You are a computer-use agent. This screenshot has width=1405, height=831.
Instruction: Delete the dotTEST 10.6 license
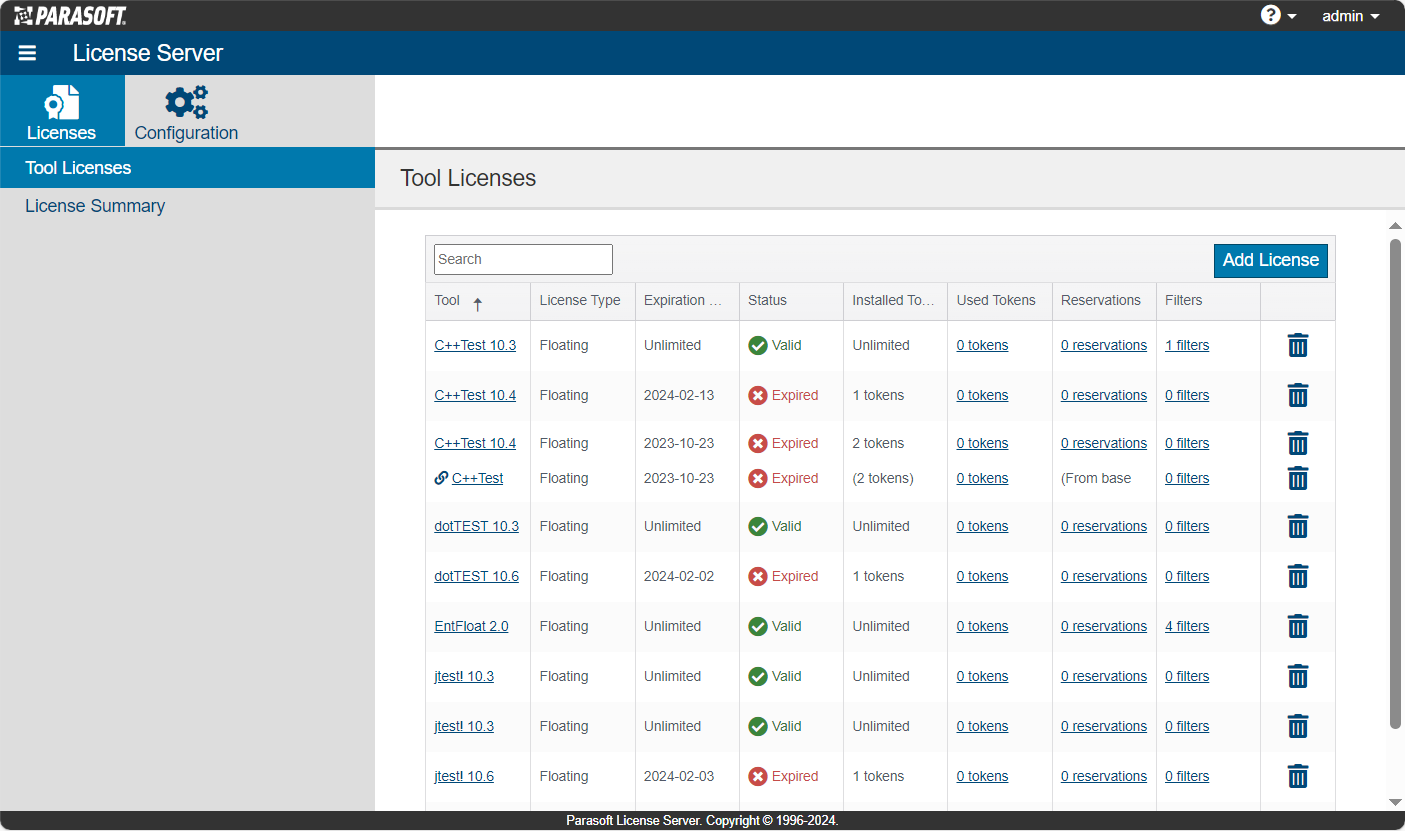coord(1298,576)
